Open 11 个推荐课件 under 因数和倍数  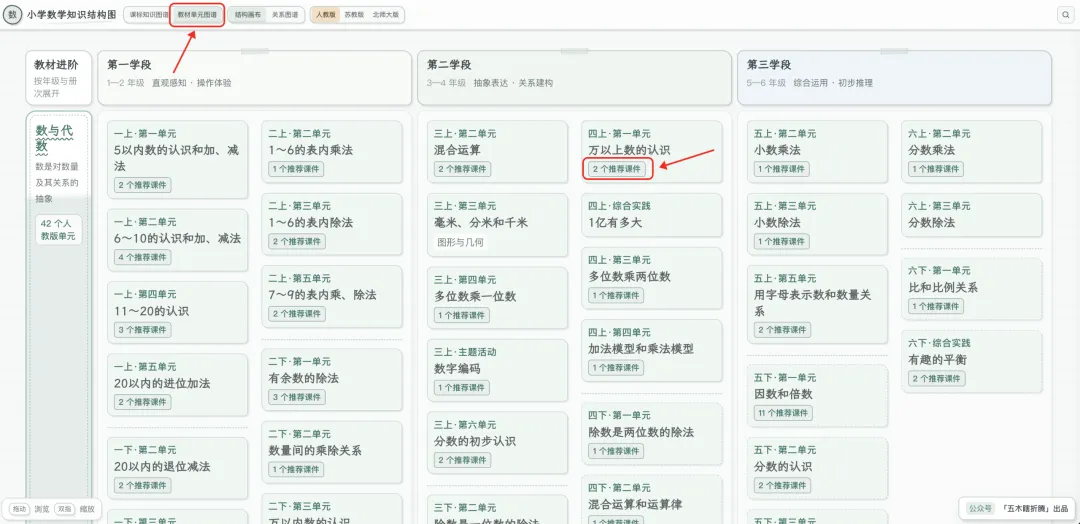[784, 413]
